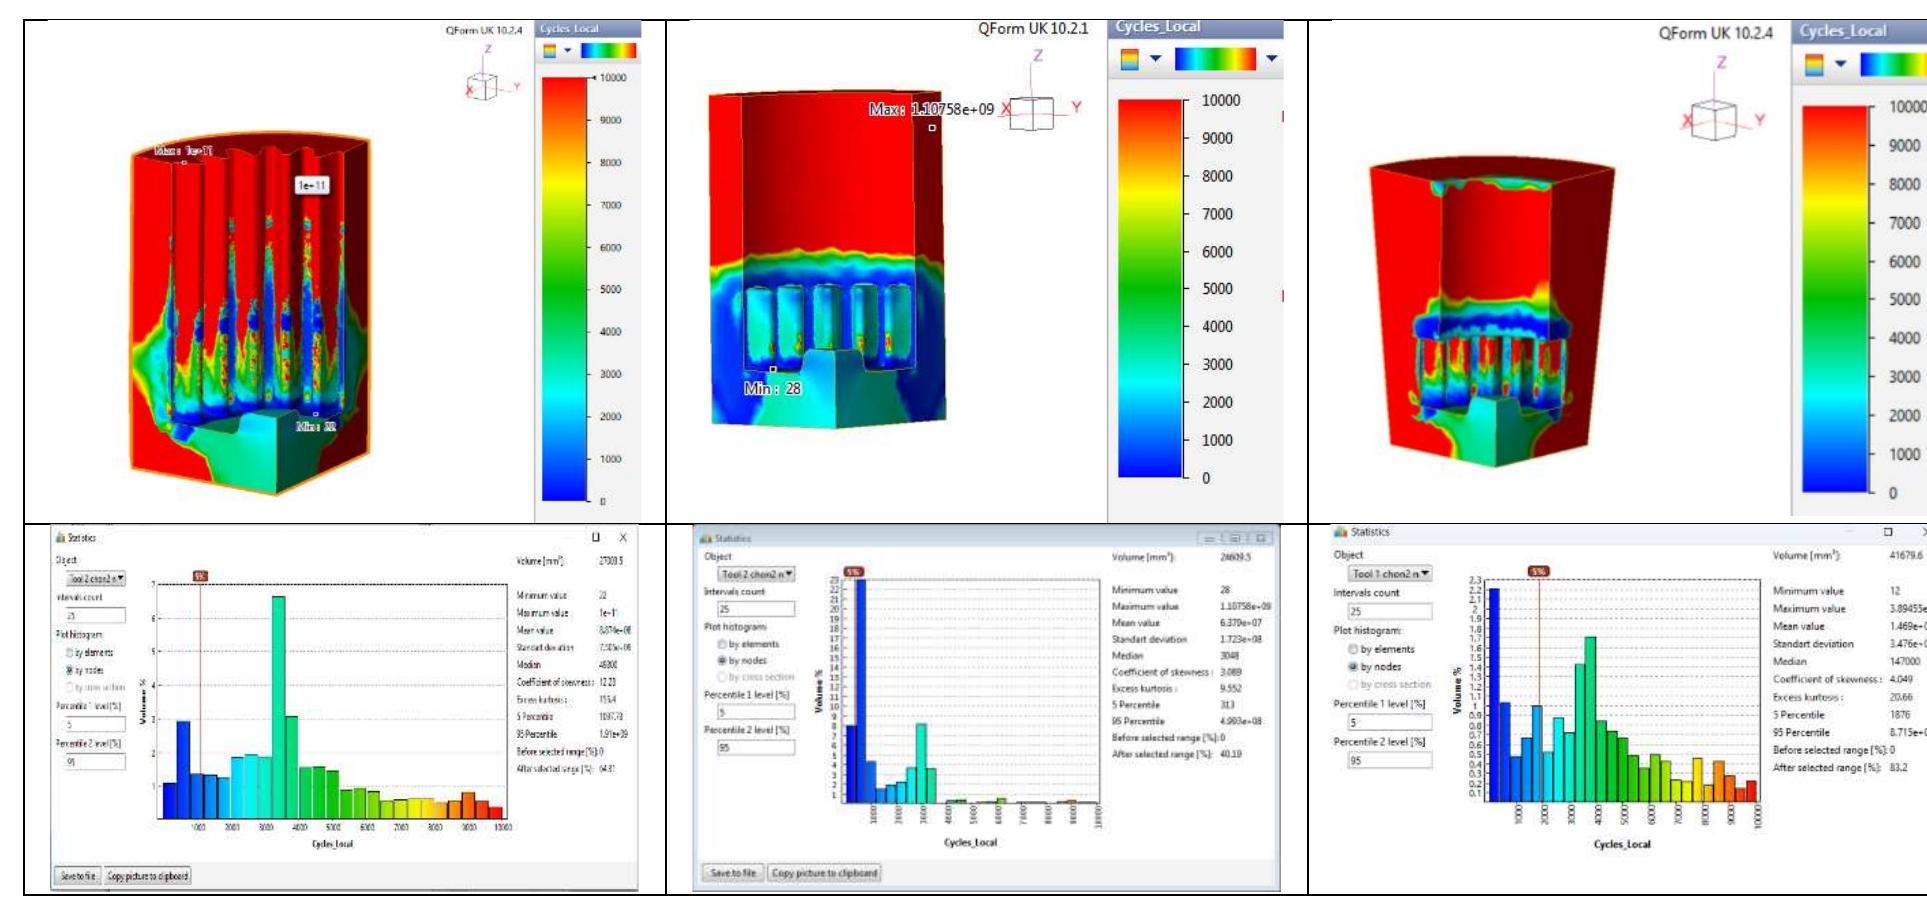Click the 5% marker in histogram with volume 24609.5
The image size is (1927, 903).
(853, 572)
